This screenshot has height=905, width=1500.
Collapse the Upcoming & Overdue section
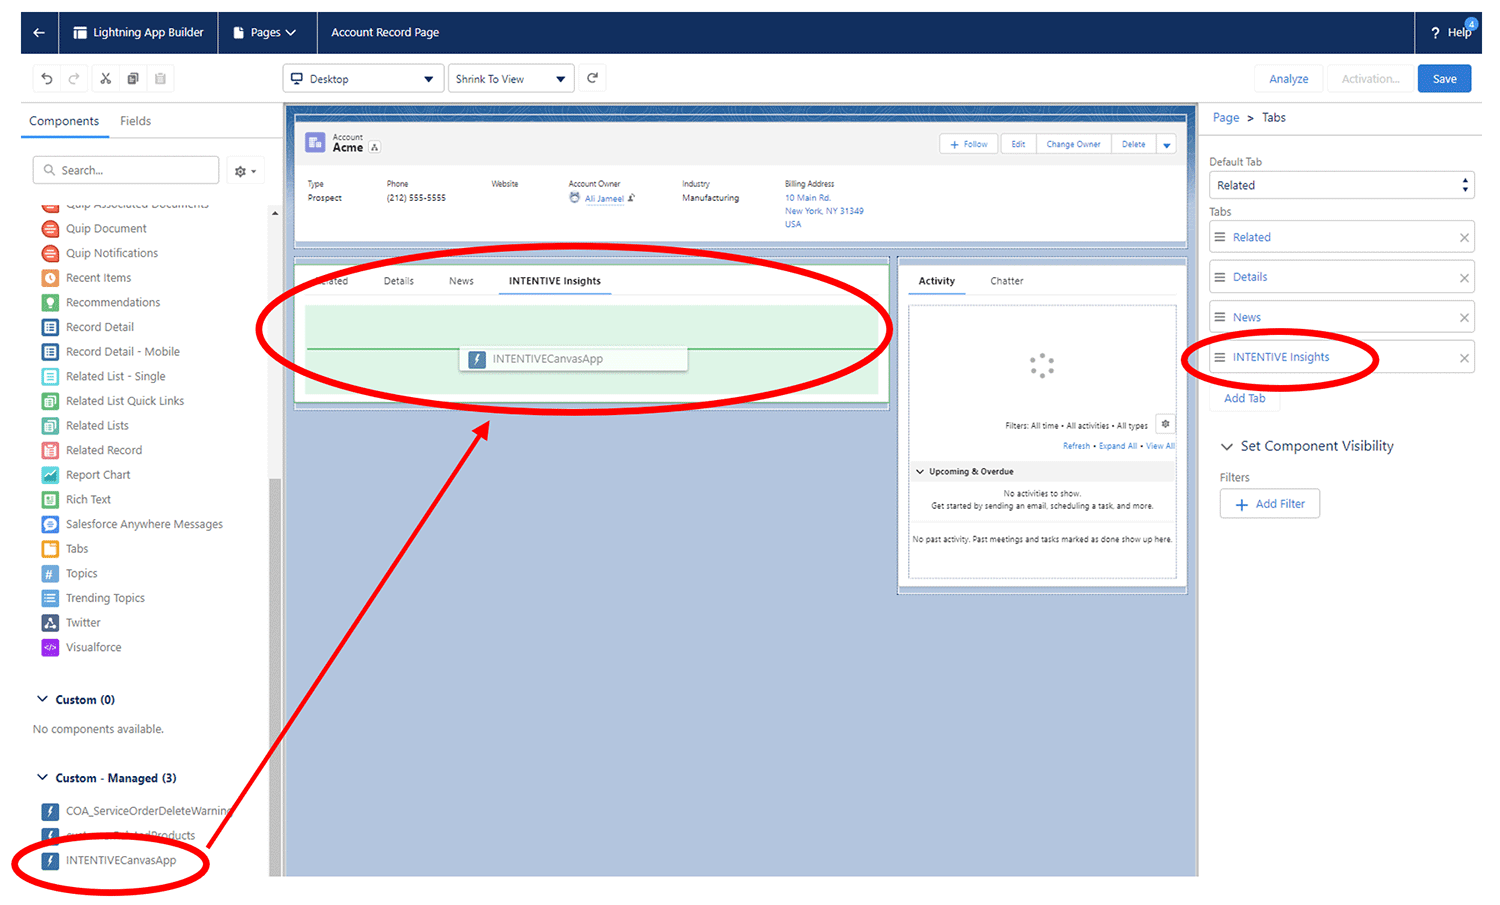(920, 472)
